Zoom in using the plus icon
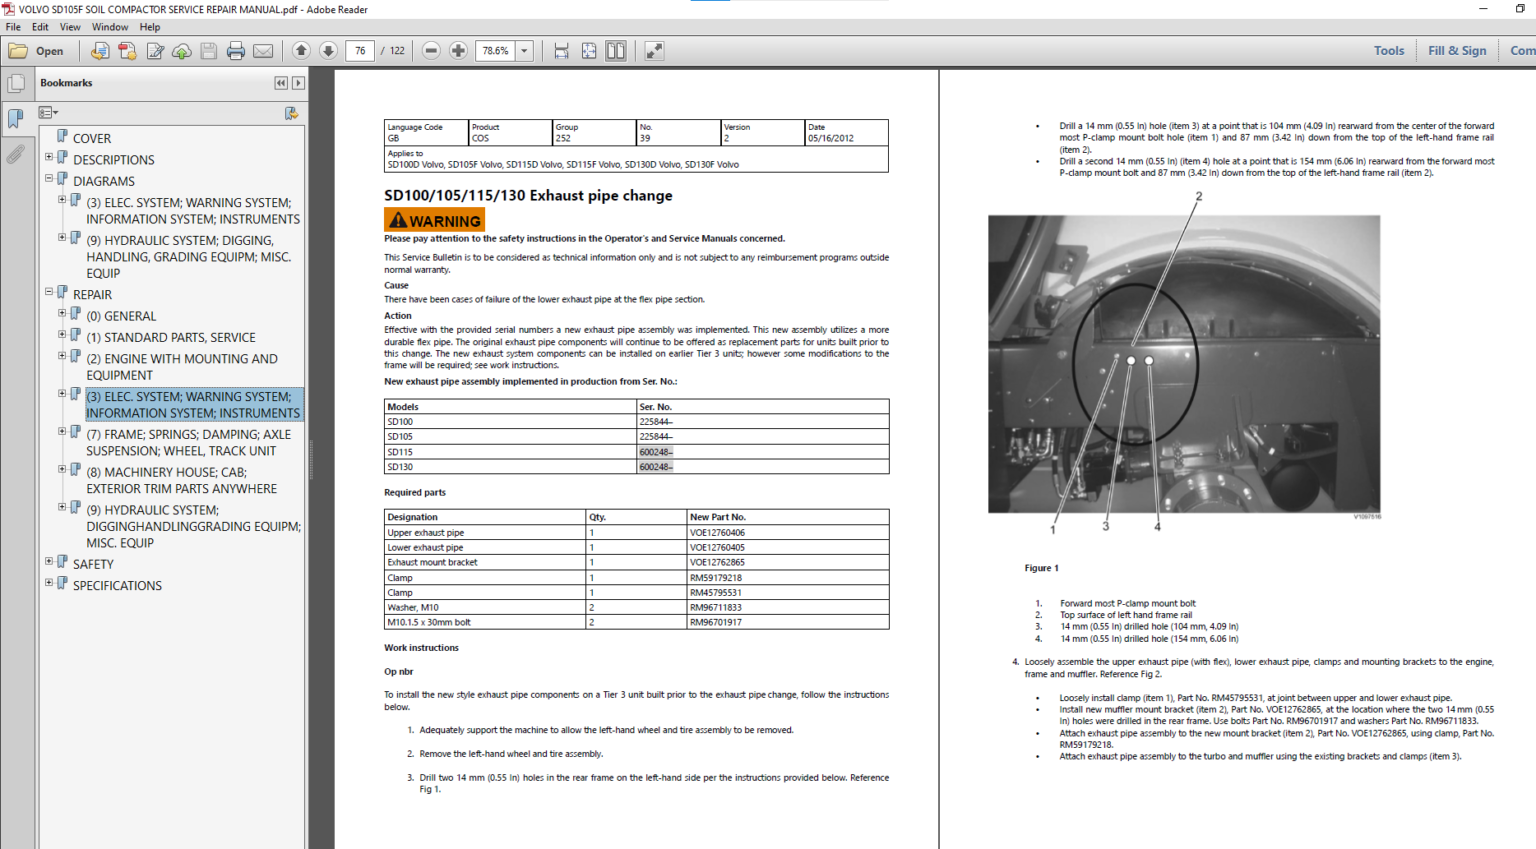1536x849 pixels. pyautogui.click(x=458, y=50)
